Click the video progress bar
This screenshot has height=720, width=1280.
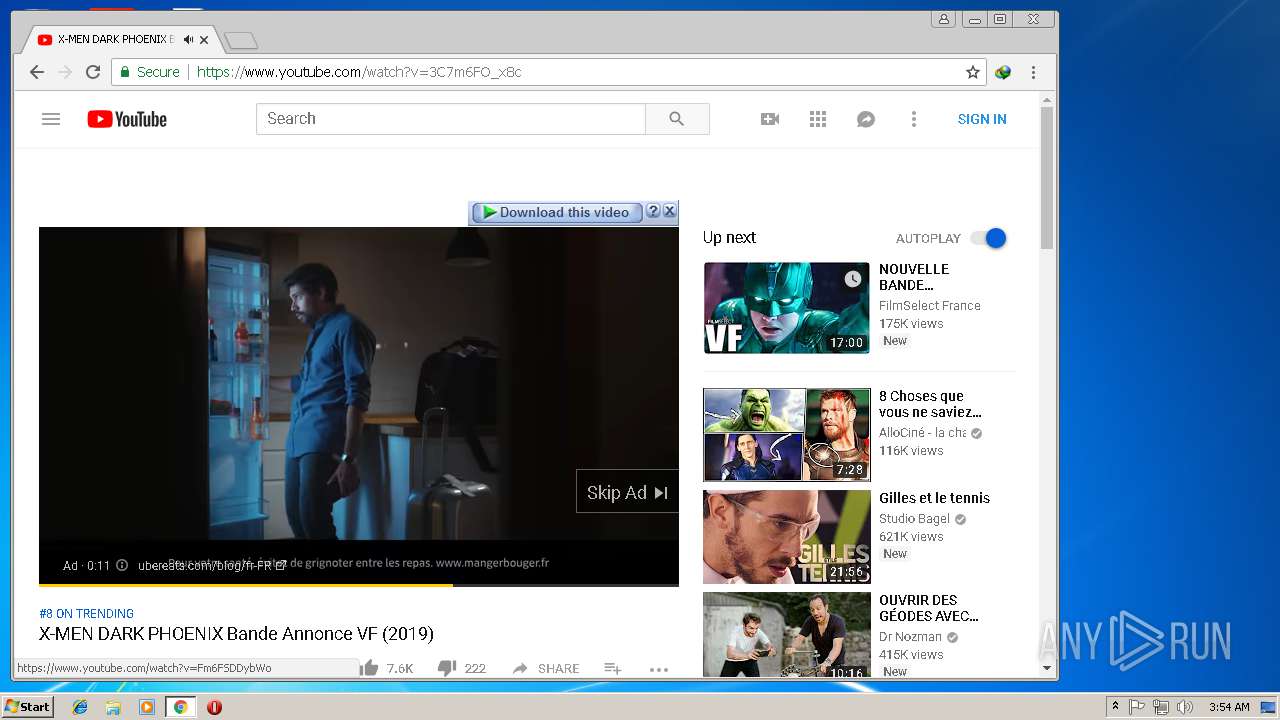point(359,584)
